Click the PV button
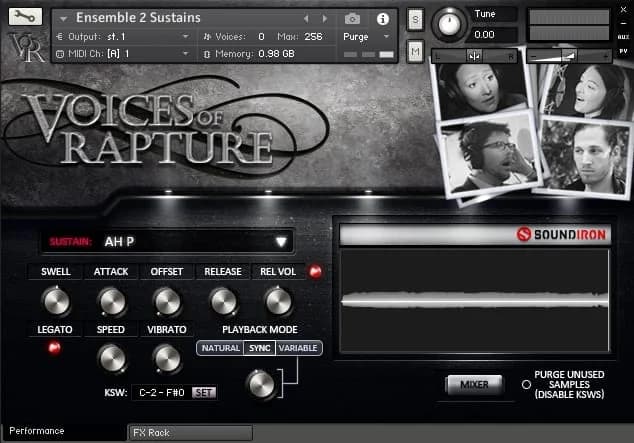Image resolution: width=634 pixels, height=443 pixels. click(623, 51)
